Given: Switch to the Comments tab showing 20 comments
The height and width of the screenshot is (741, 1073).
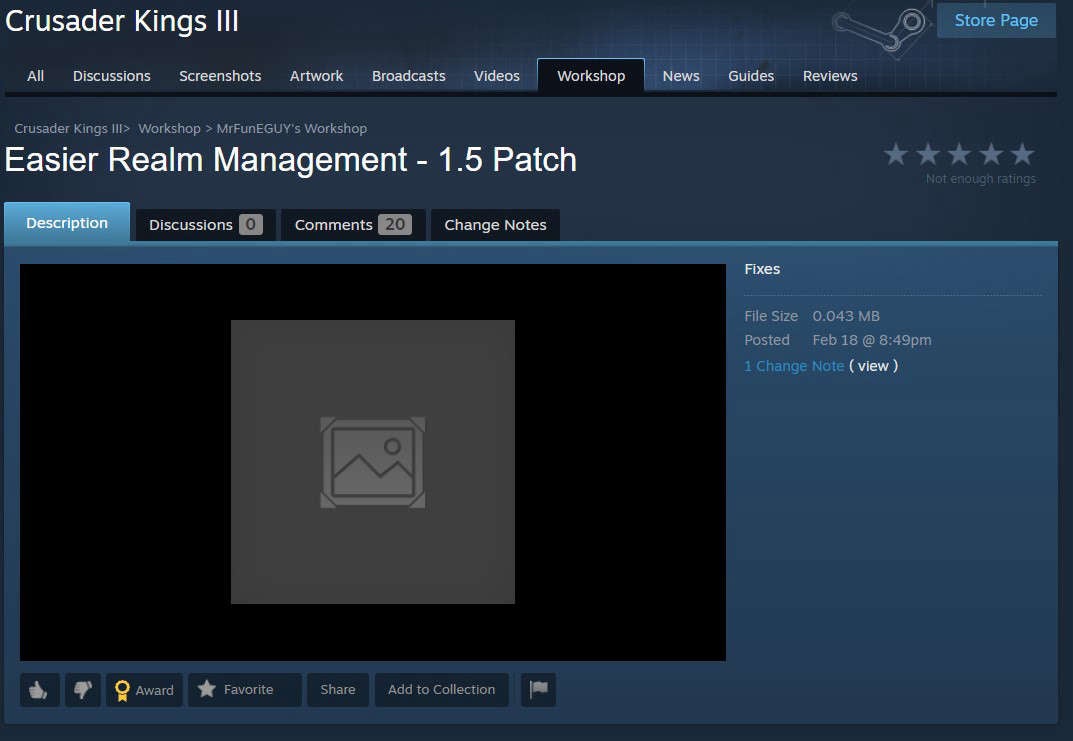Looking at the screenshot, I should [x=352, y=224].
